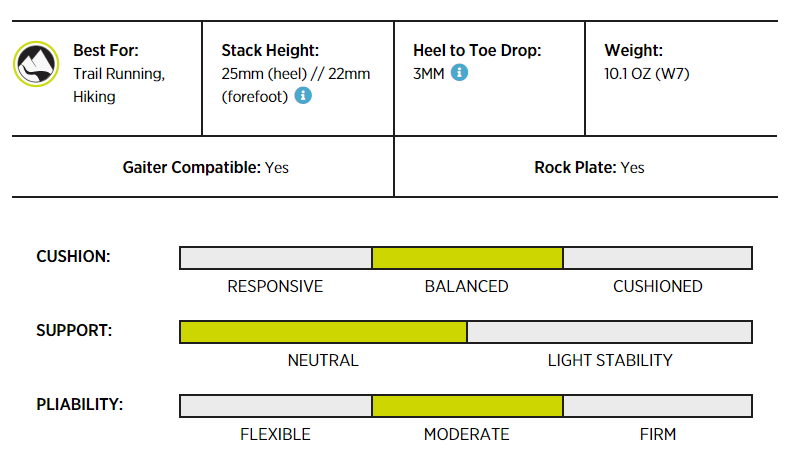This screenshot has width=787, height=466.
Task: Click the Flexible end of pliability bar
Action: point(276,406)
